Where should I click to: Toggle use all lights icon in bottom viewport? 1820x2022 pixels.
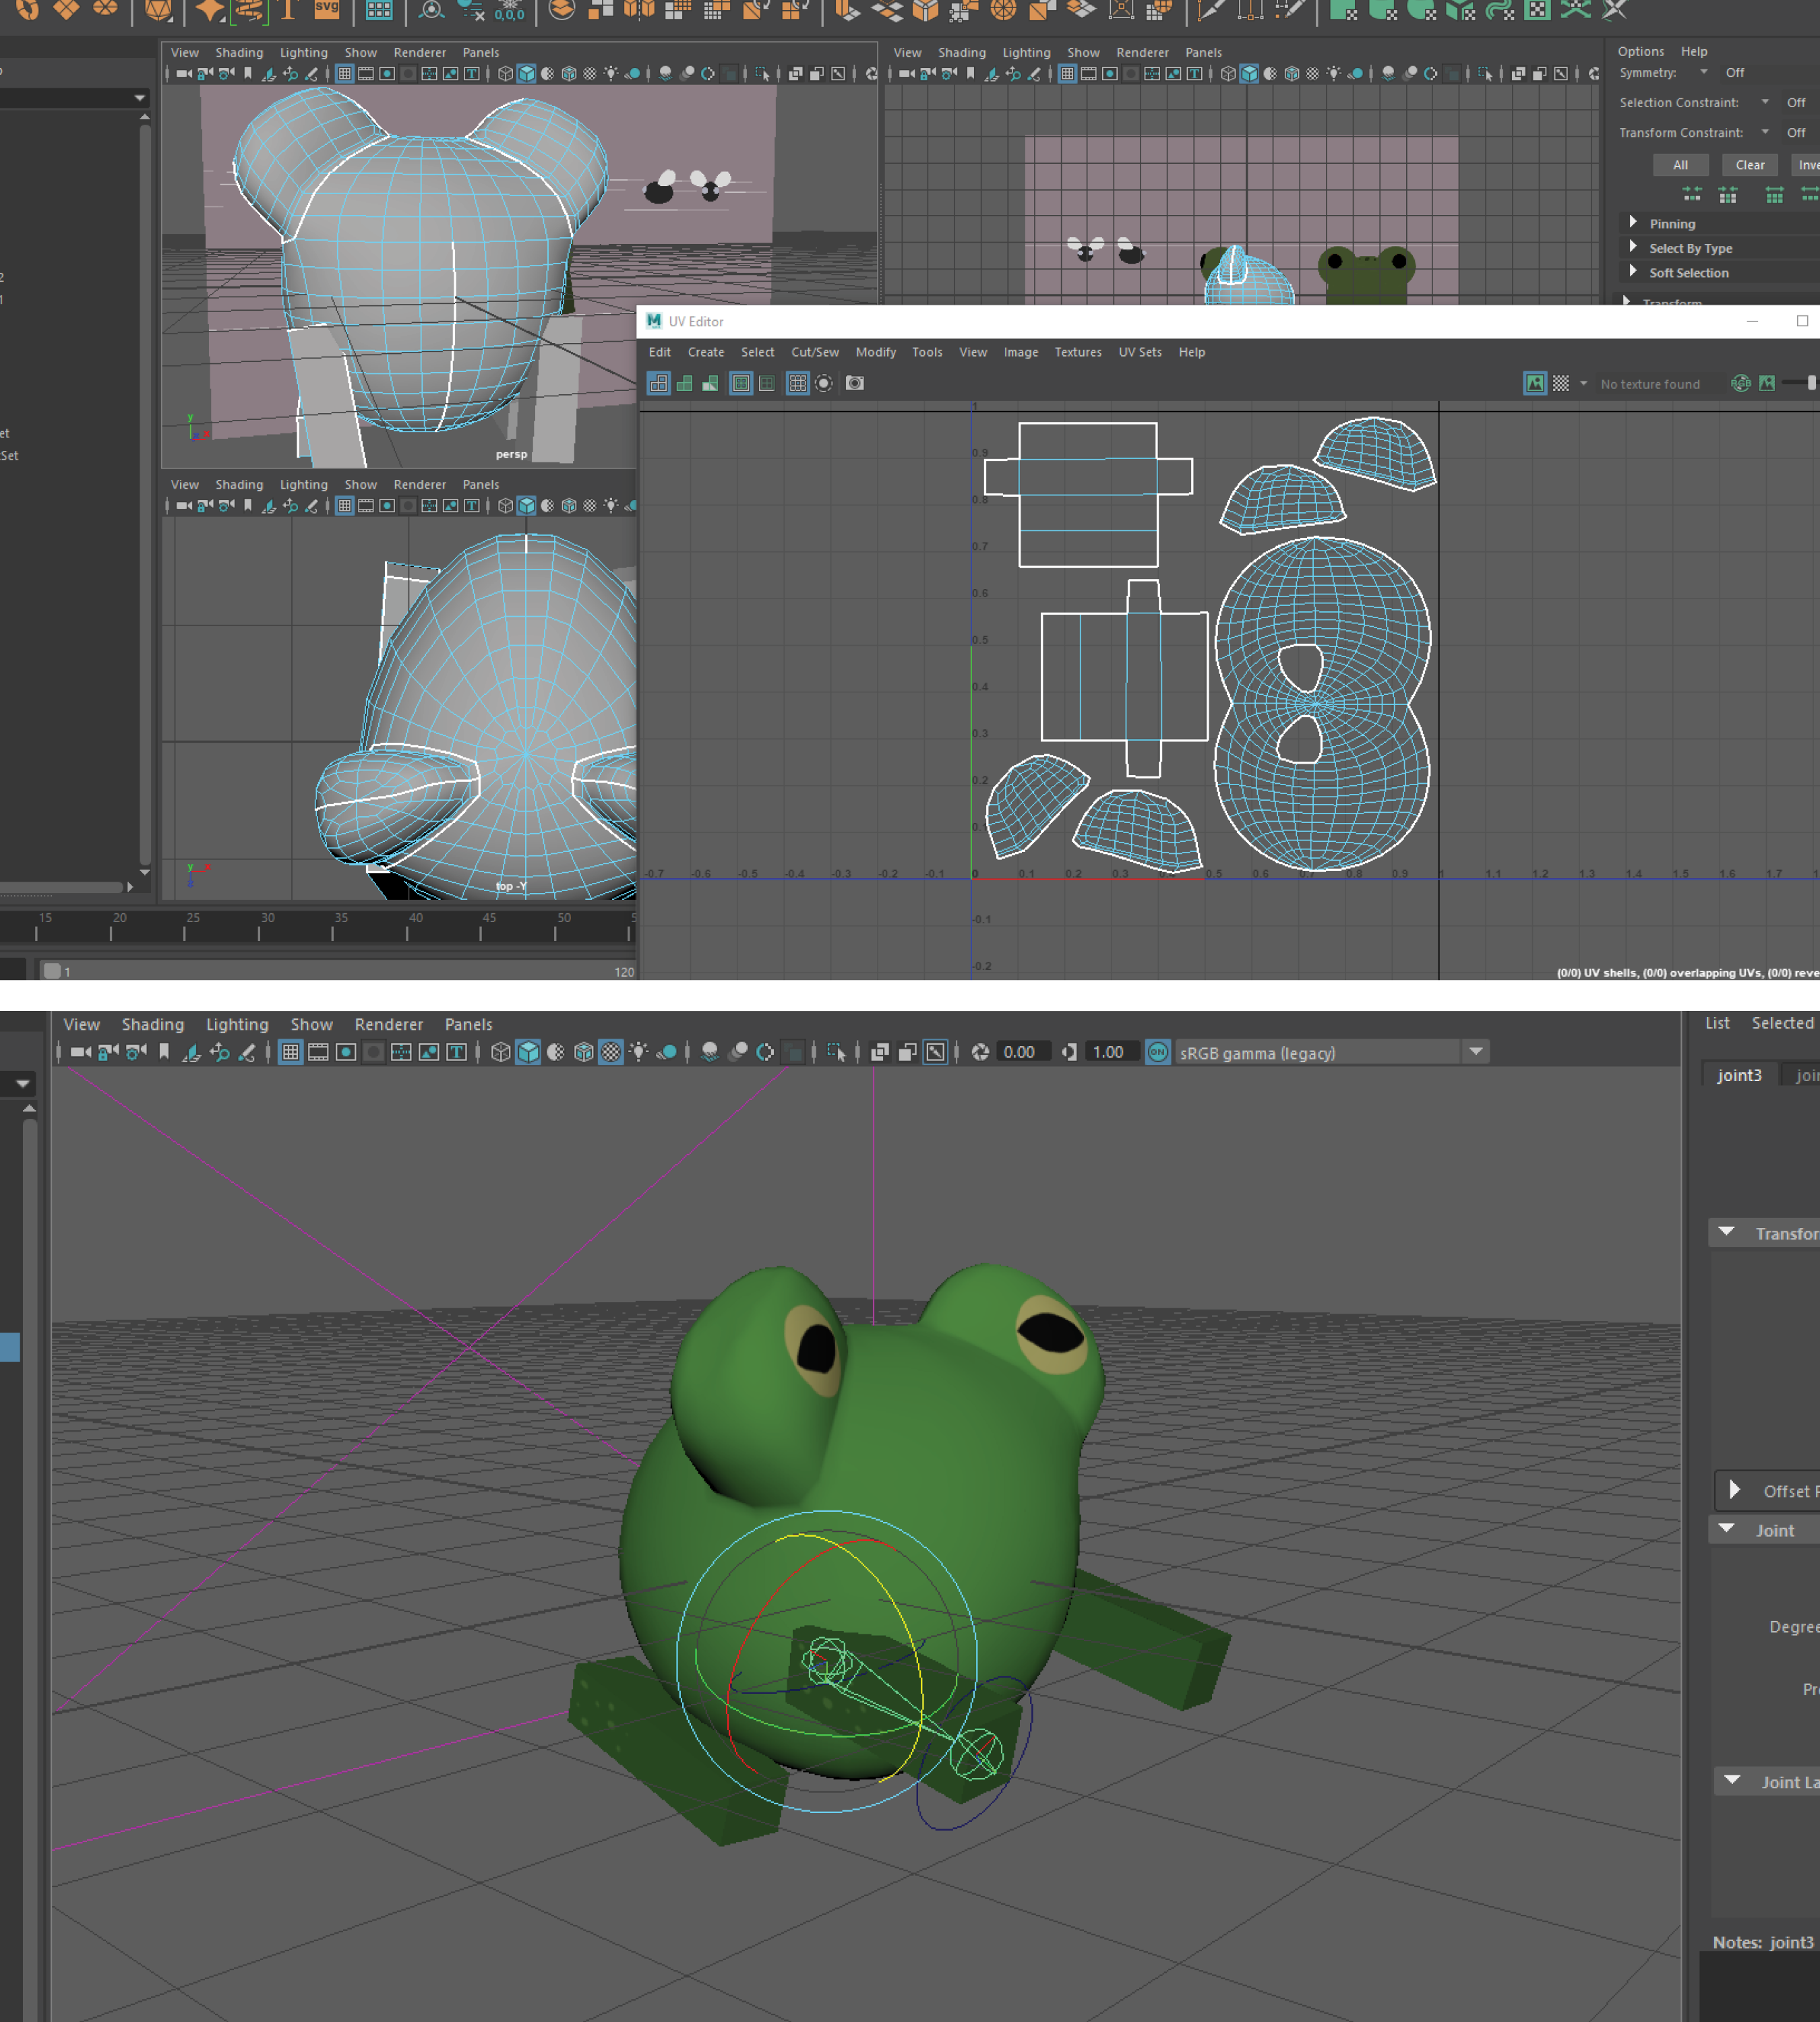pos(638,1052)
